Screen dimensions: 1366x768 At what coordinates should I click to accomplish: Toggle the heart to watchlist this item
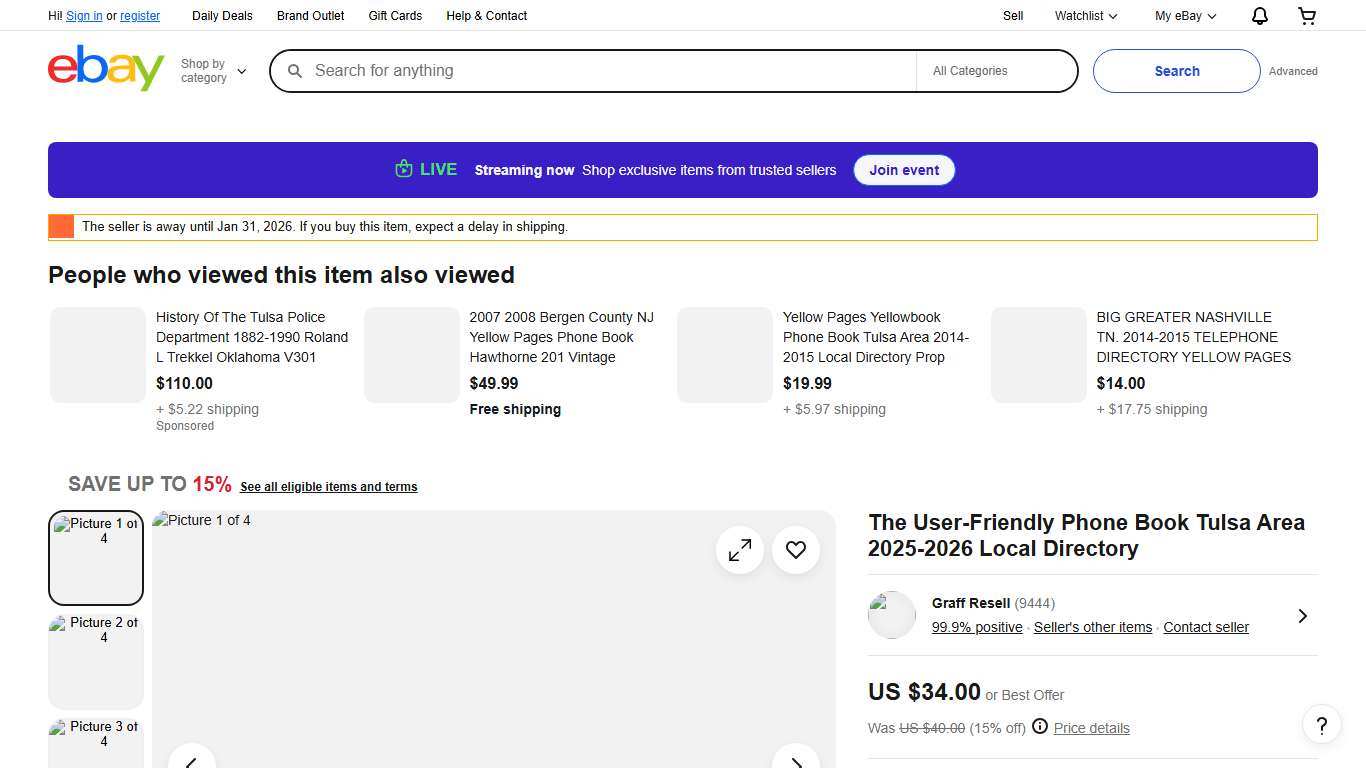coord(795,549)
